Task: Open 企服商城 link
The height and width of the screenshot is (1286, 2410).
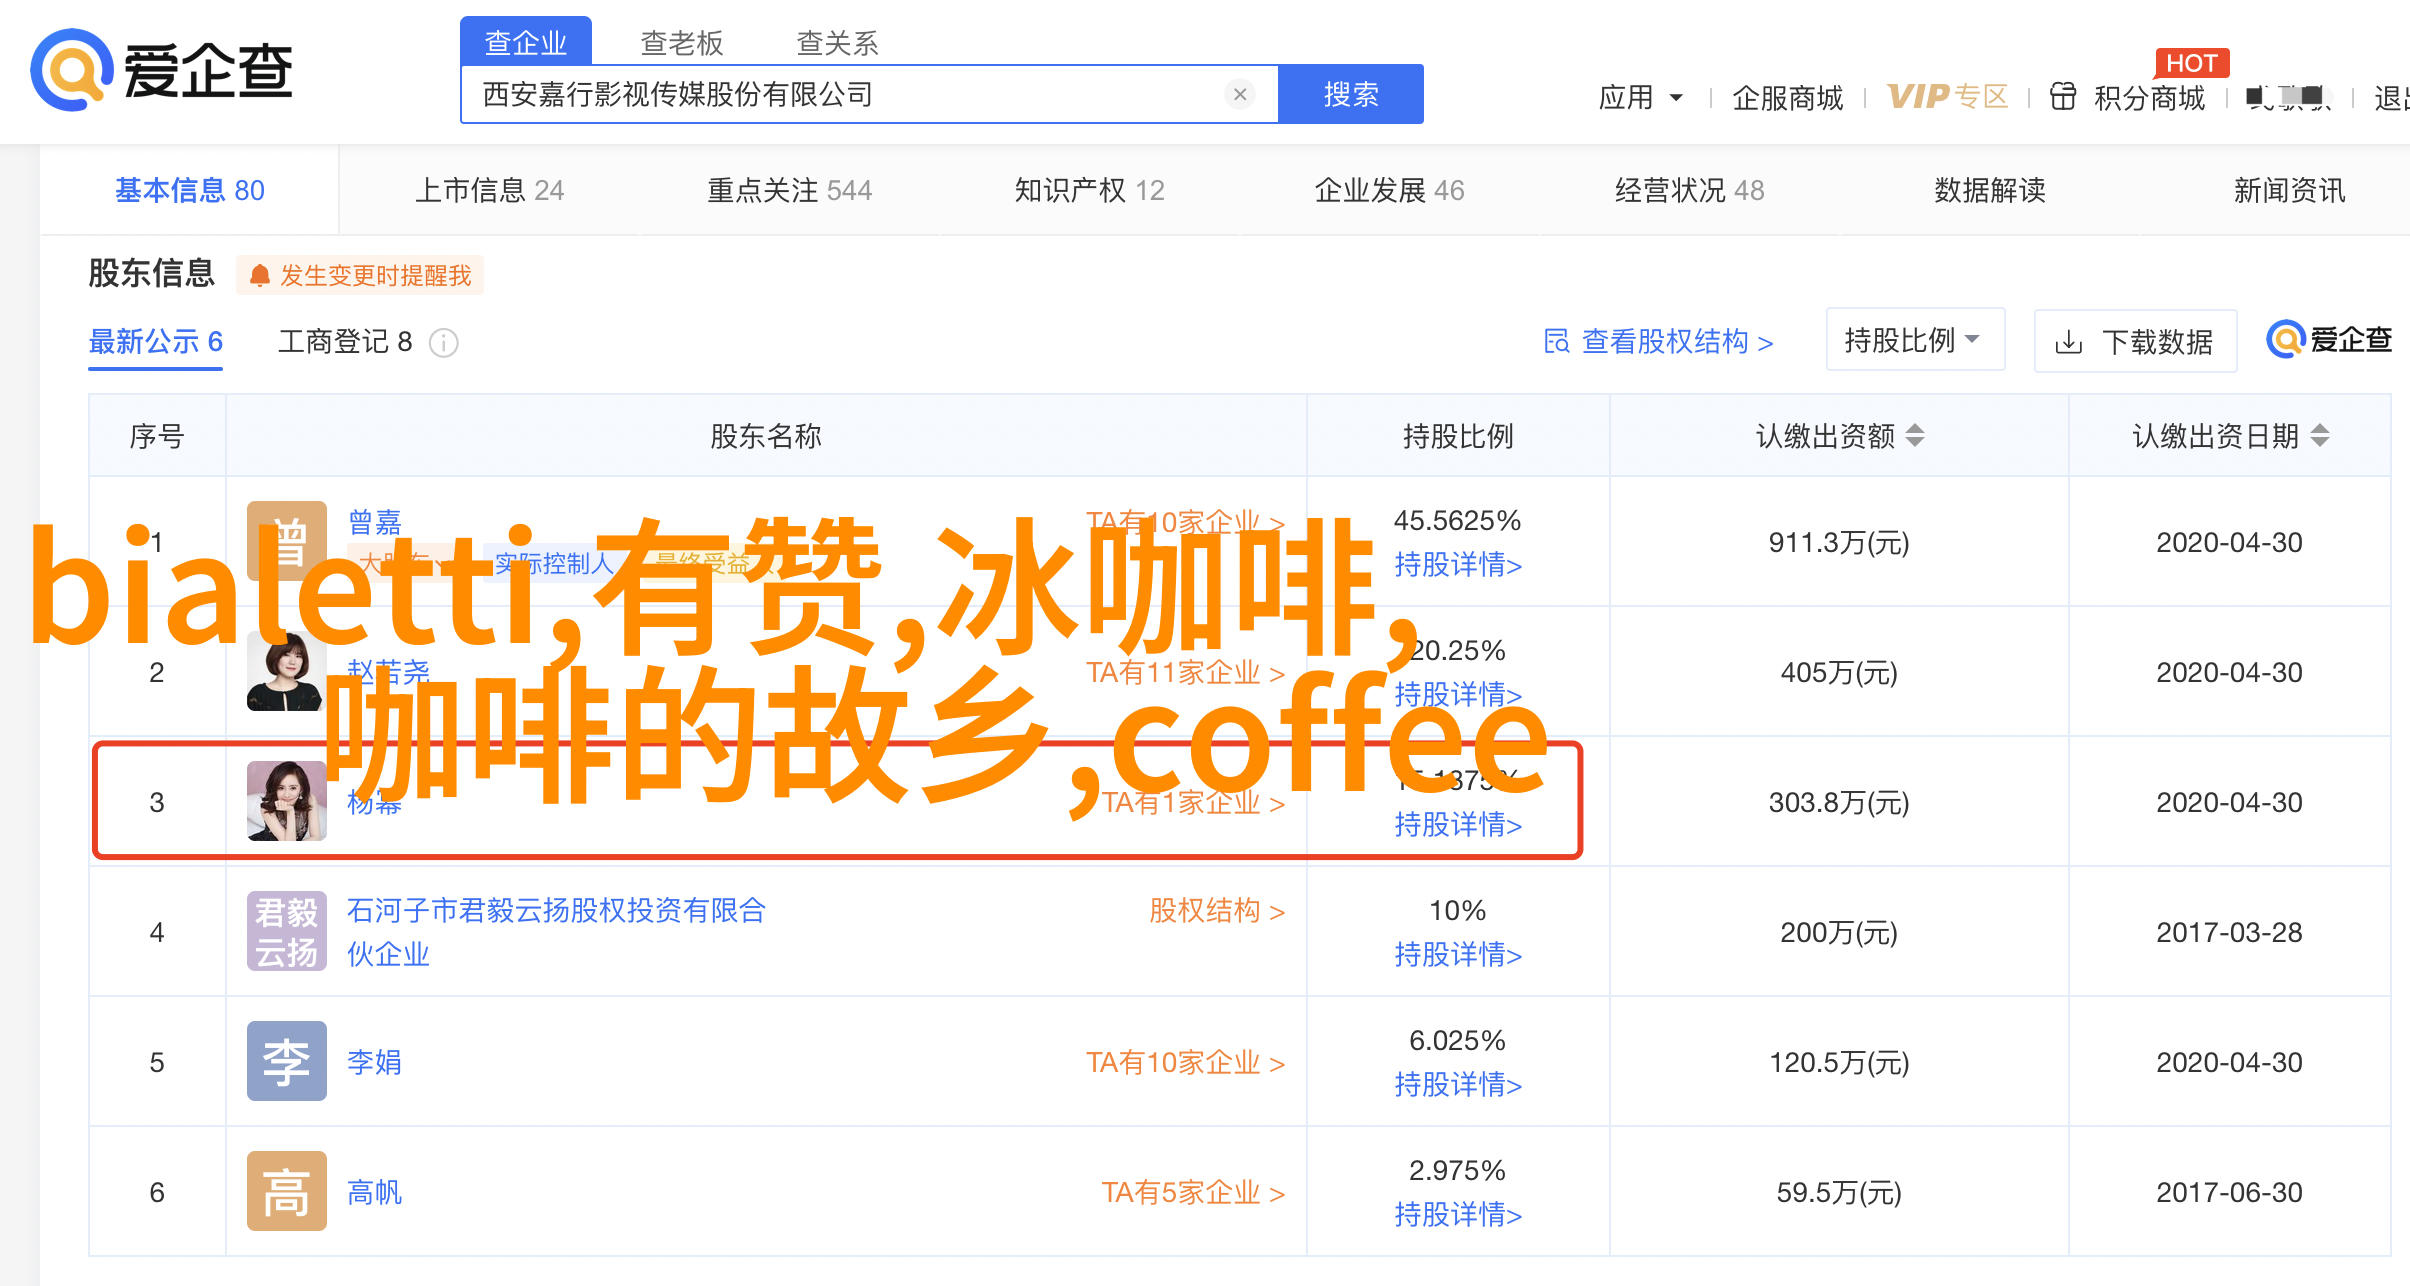Action: coord(1788,97)
